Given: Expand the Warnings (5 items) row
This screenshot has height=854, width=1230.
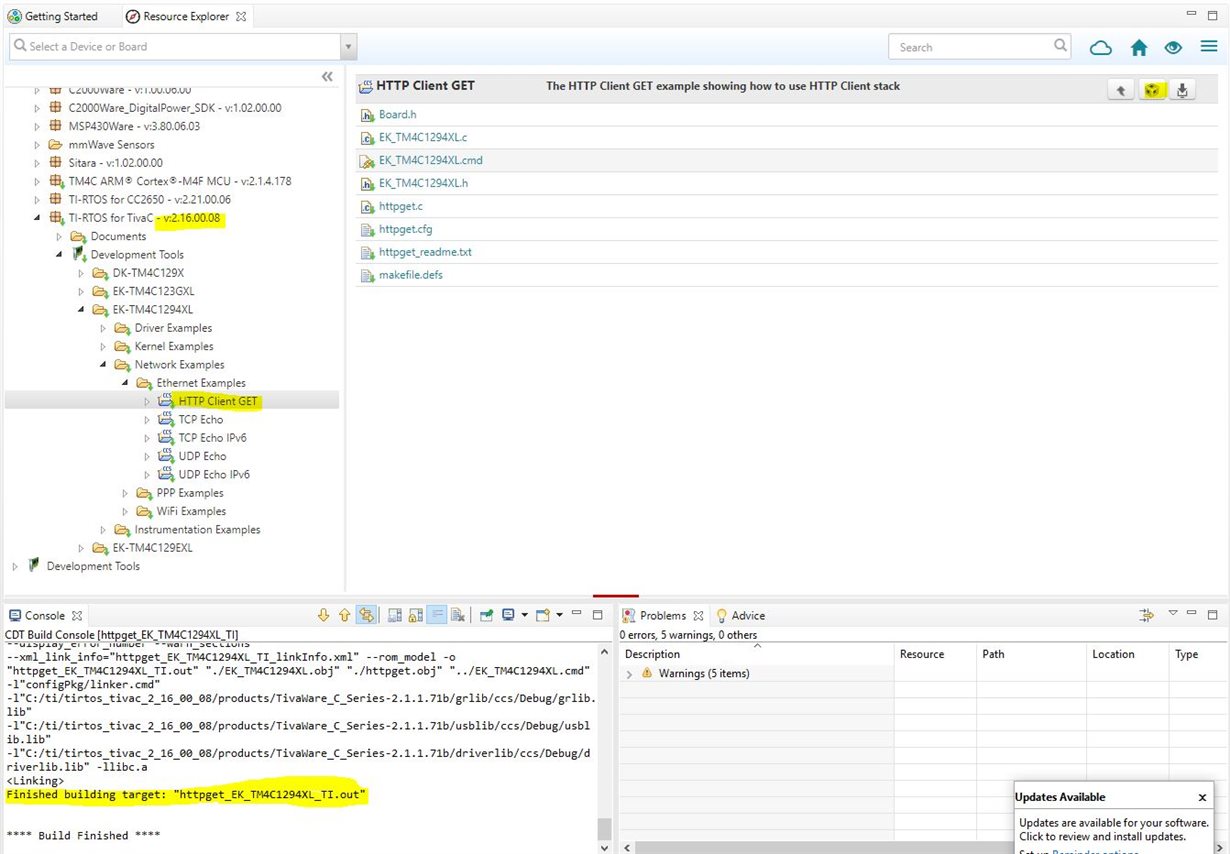Looking at the screenshot, I should [629, 674].
